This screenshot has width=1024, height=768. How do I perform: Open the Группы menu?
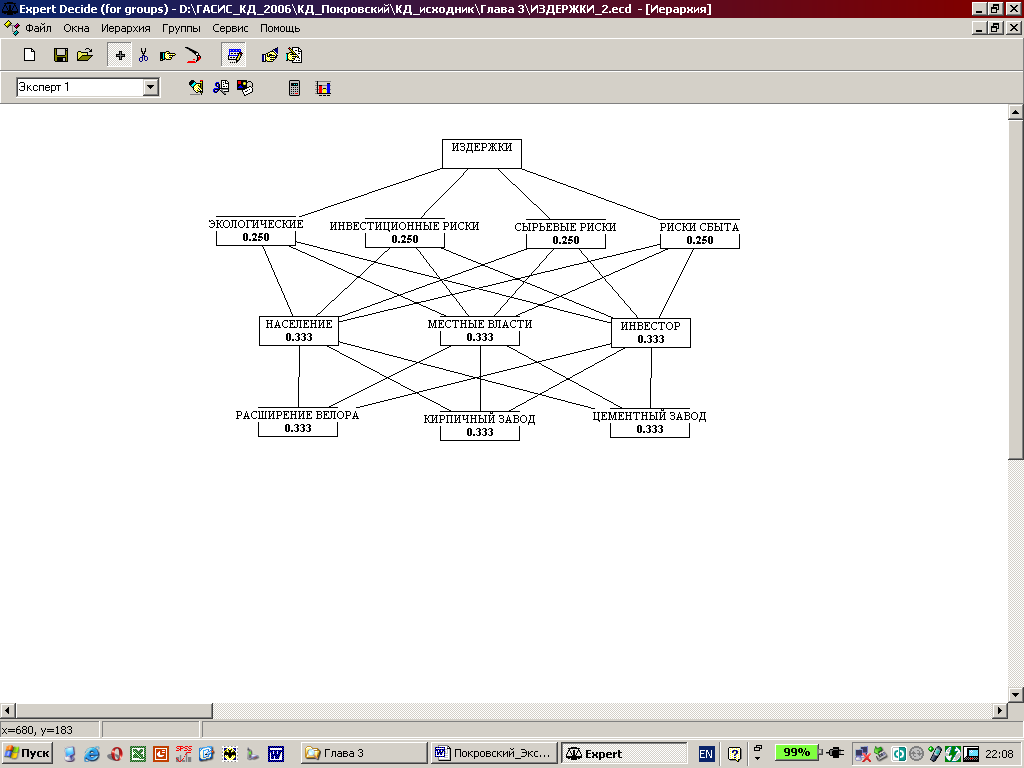181,28
